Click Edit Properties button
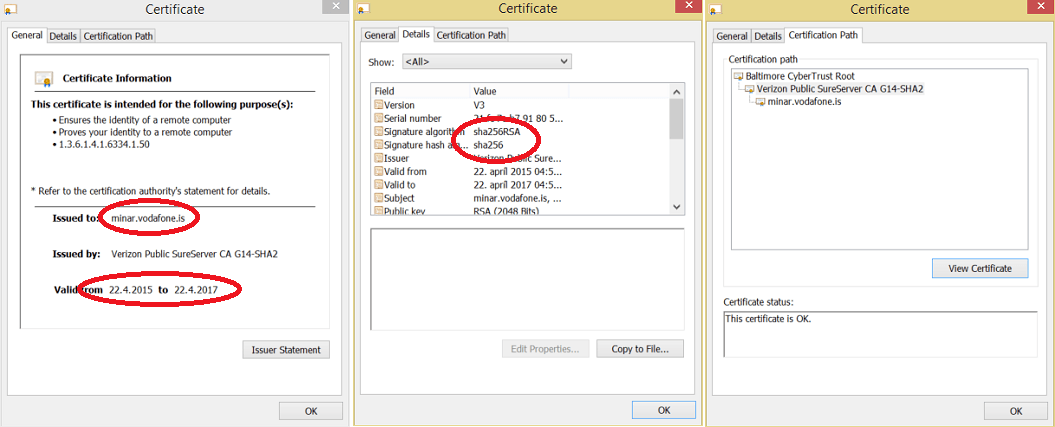1055x427 pixels. click(545, 349)
